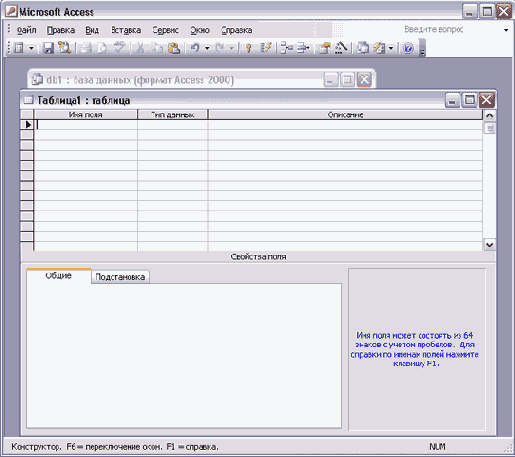
Task: Click the grid scrollbar up arrow
Action: pos(489,116)
